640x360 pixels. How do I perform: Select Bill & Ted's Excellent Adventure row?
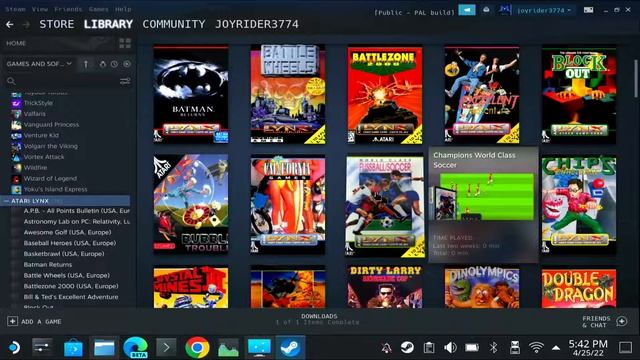(71, 297)
